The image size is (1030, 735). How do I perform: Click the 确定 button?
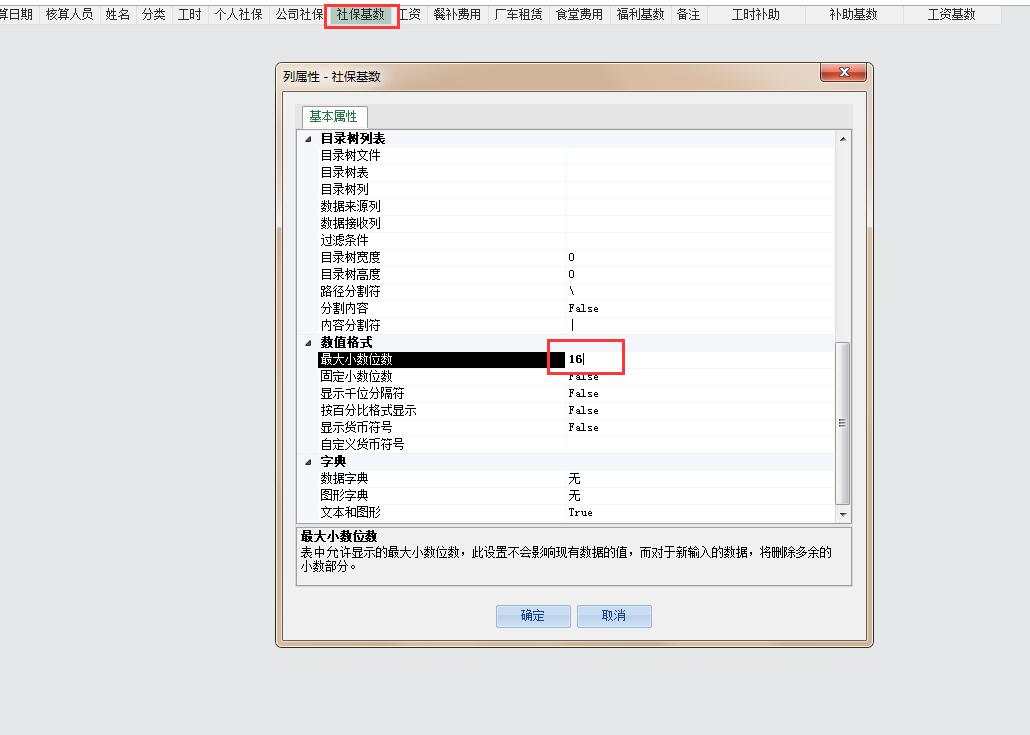533,616
